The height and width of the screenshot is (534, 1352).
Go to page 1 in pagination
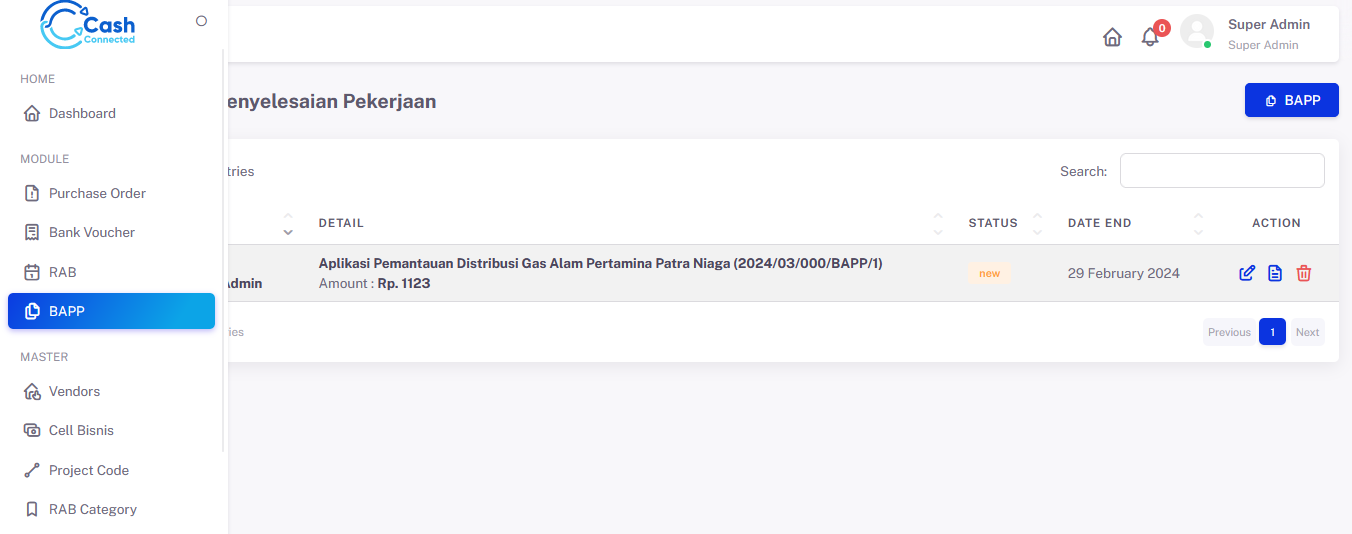(1272, 332)
